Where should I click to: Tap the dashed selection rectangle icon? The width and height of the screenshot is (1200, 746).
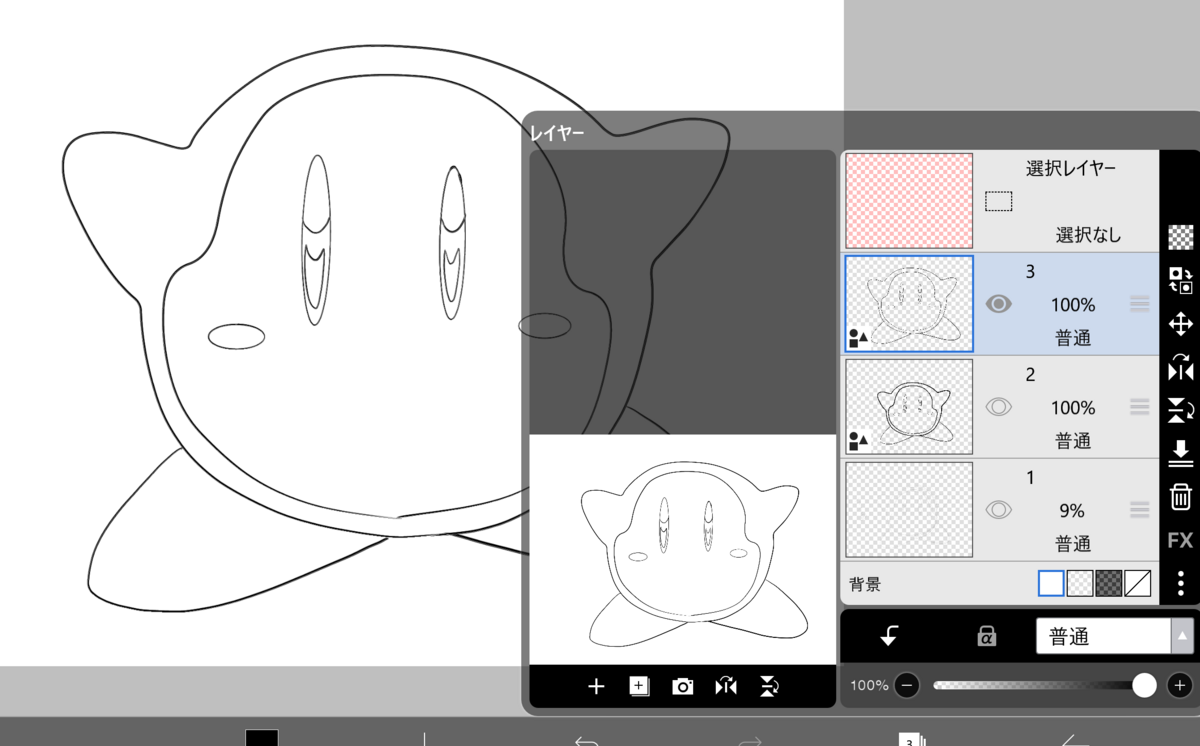click(x=999, y=202)
